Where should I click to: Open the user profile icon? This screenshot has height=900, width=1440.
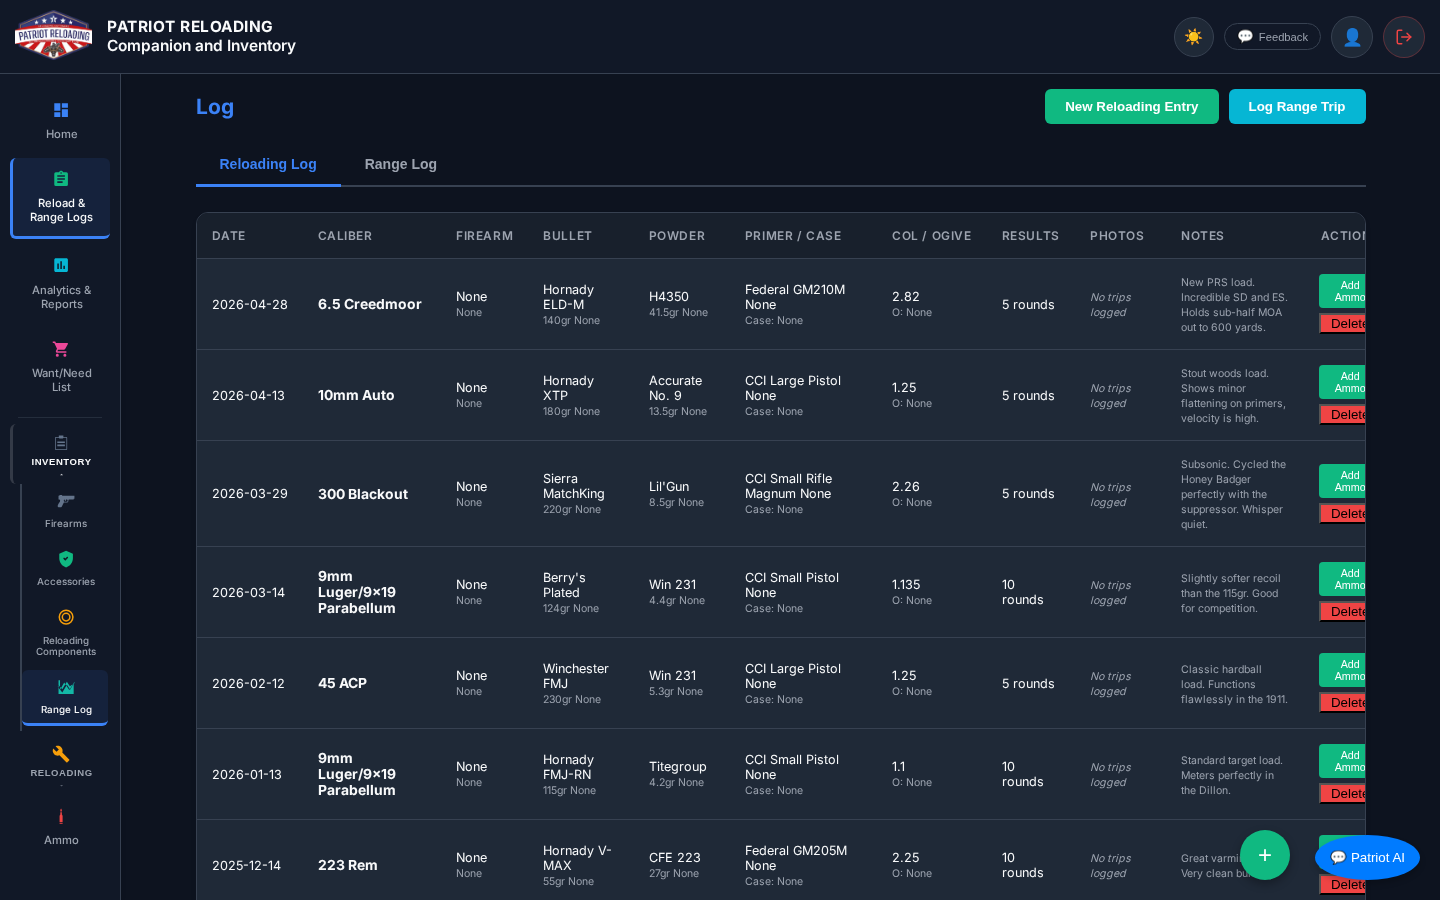(x=1352, y=37)
